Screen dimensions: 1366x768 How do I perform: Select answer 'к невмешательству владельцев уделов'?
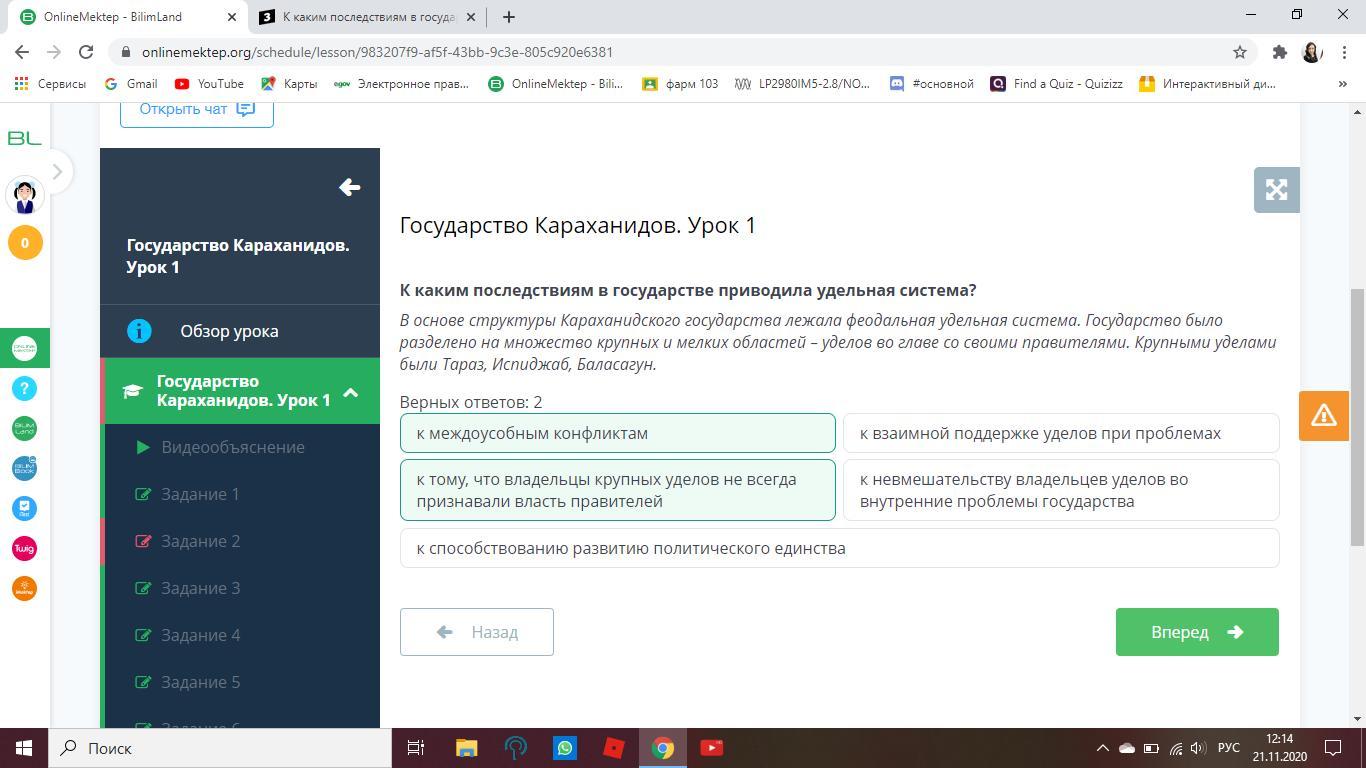click(x=1061, y=490)
